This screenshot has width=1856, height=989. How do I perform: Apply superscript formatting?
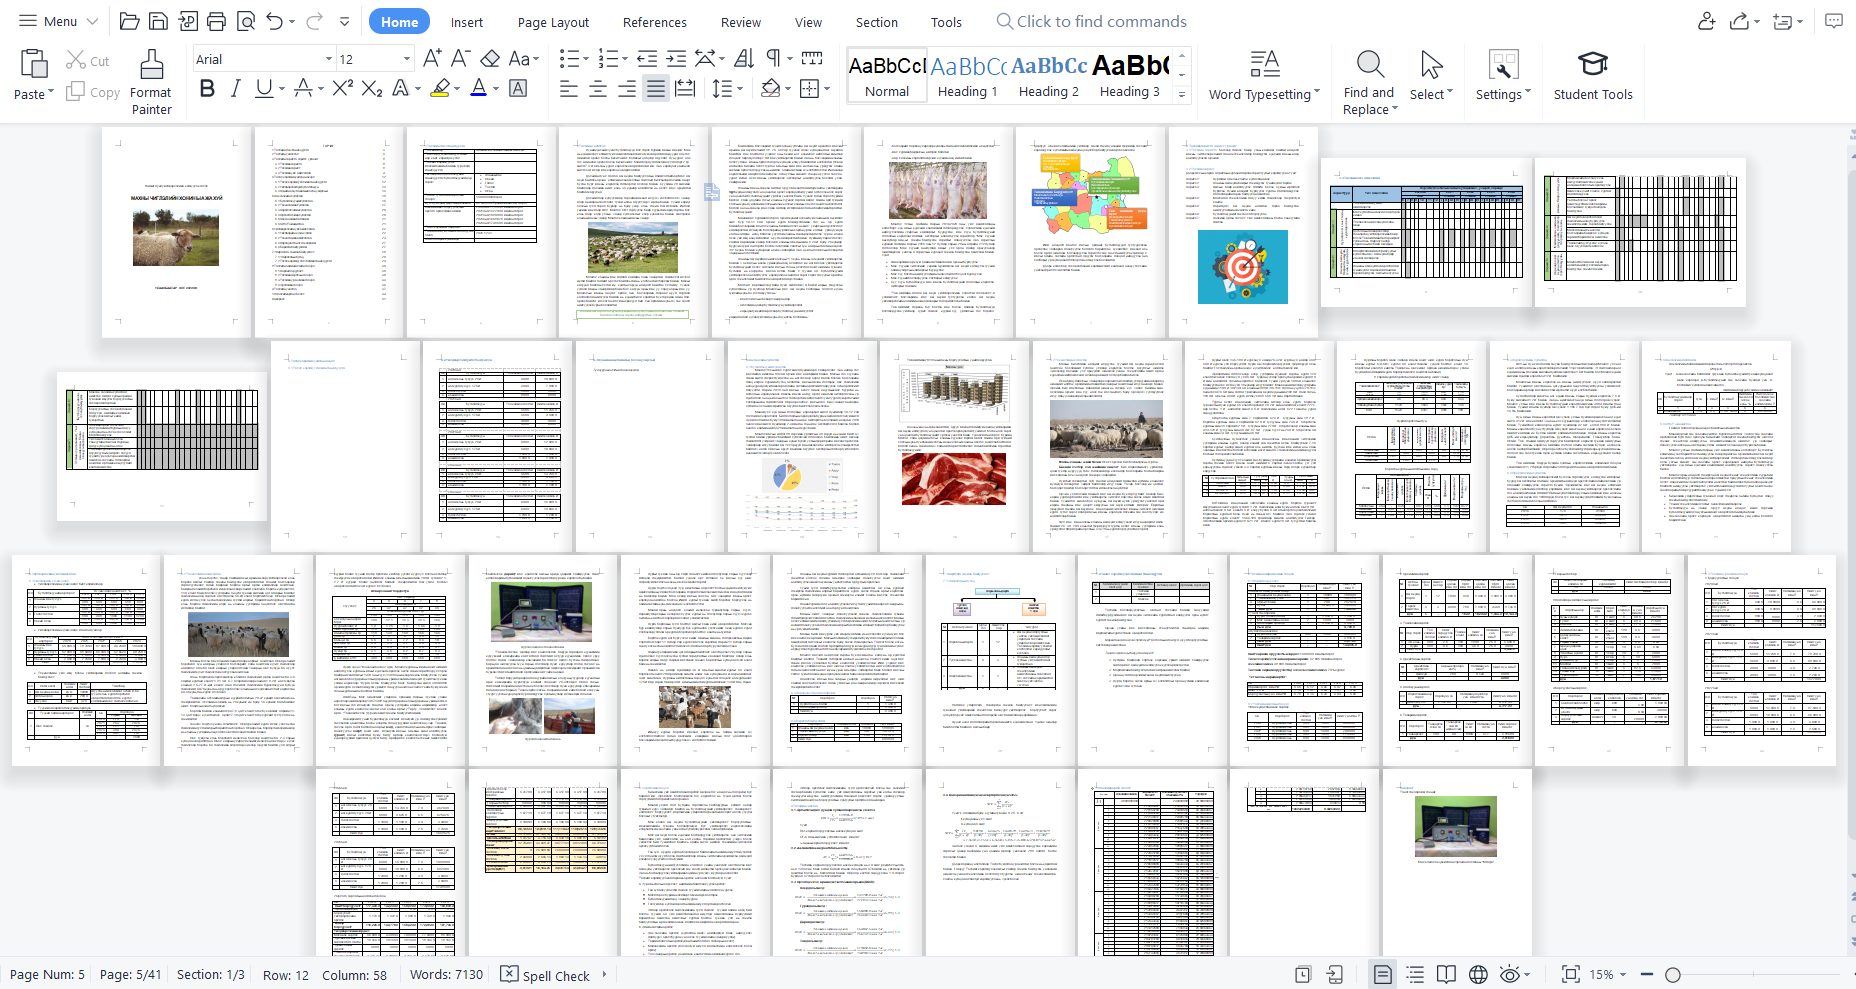(342, 88)
